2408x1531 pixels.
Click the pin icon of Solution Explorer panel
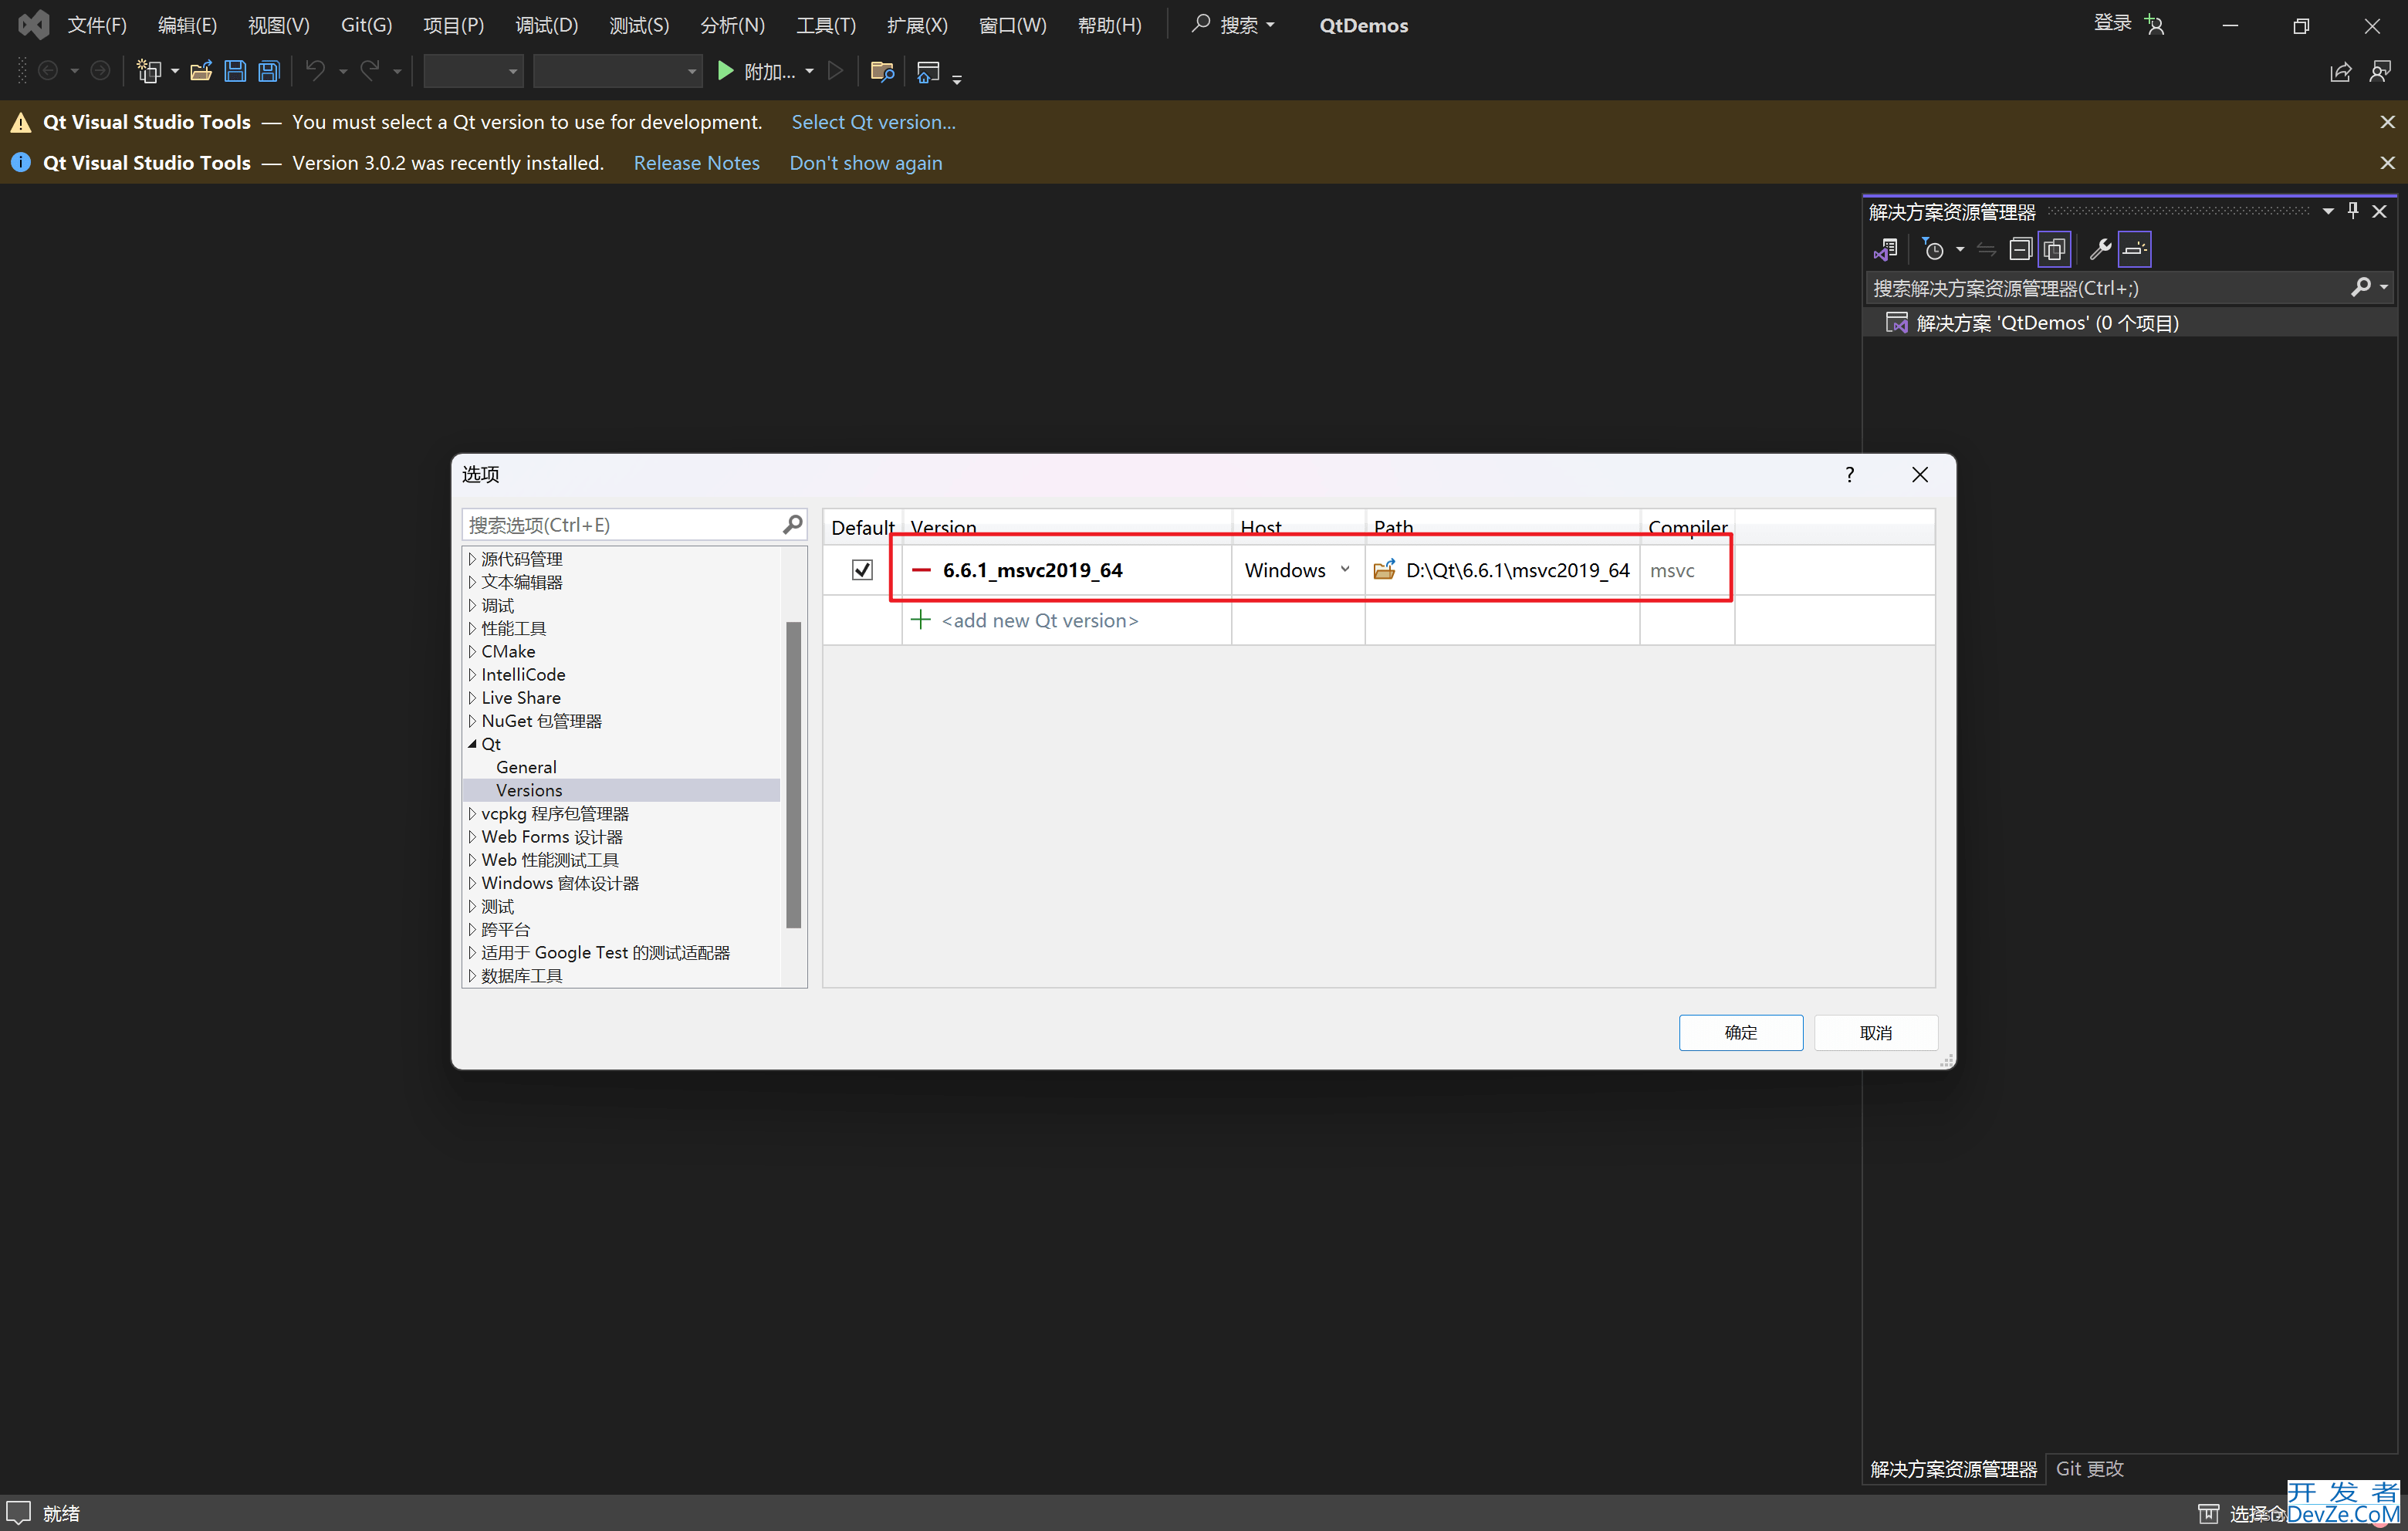point(2353,211)
